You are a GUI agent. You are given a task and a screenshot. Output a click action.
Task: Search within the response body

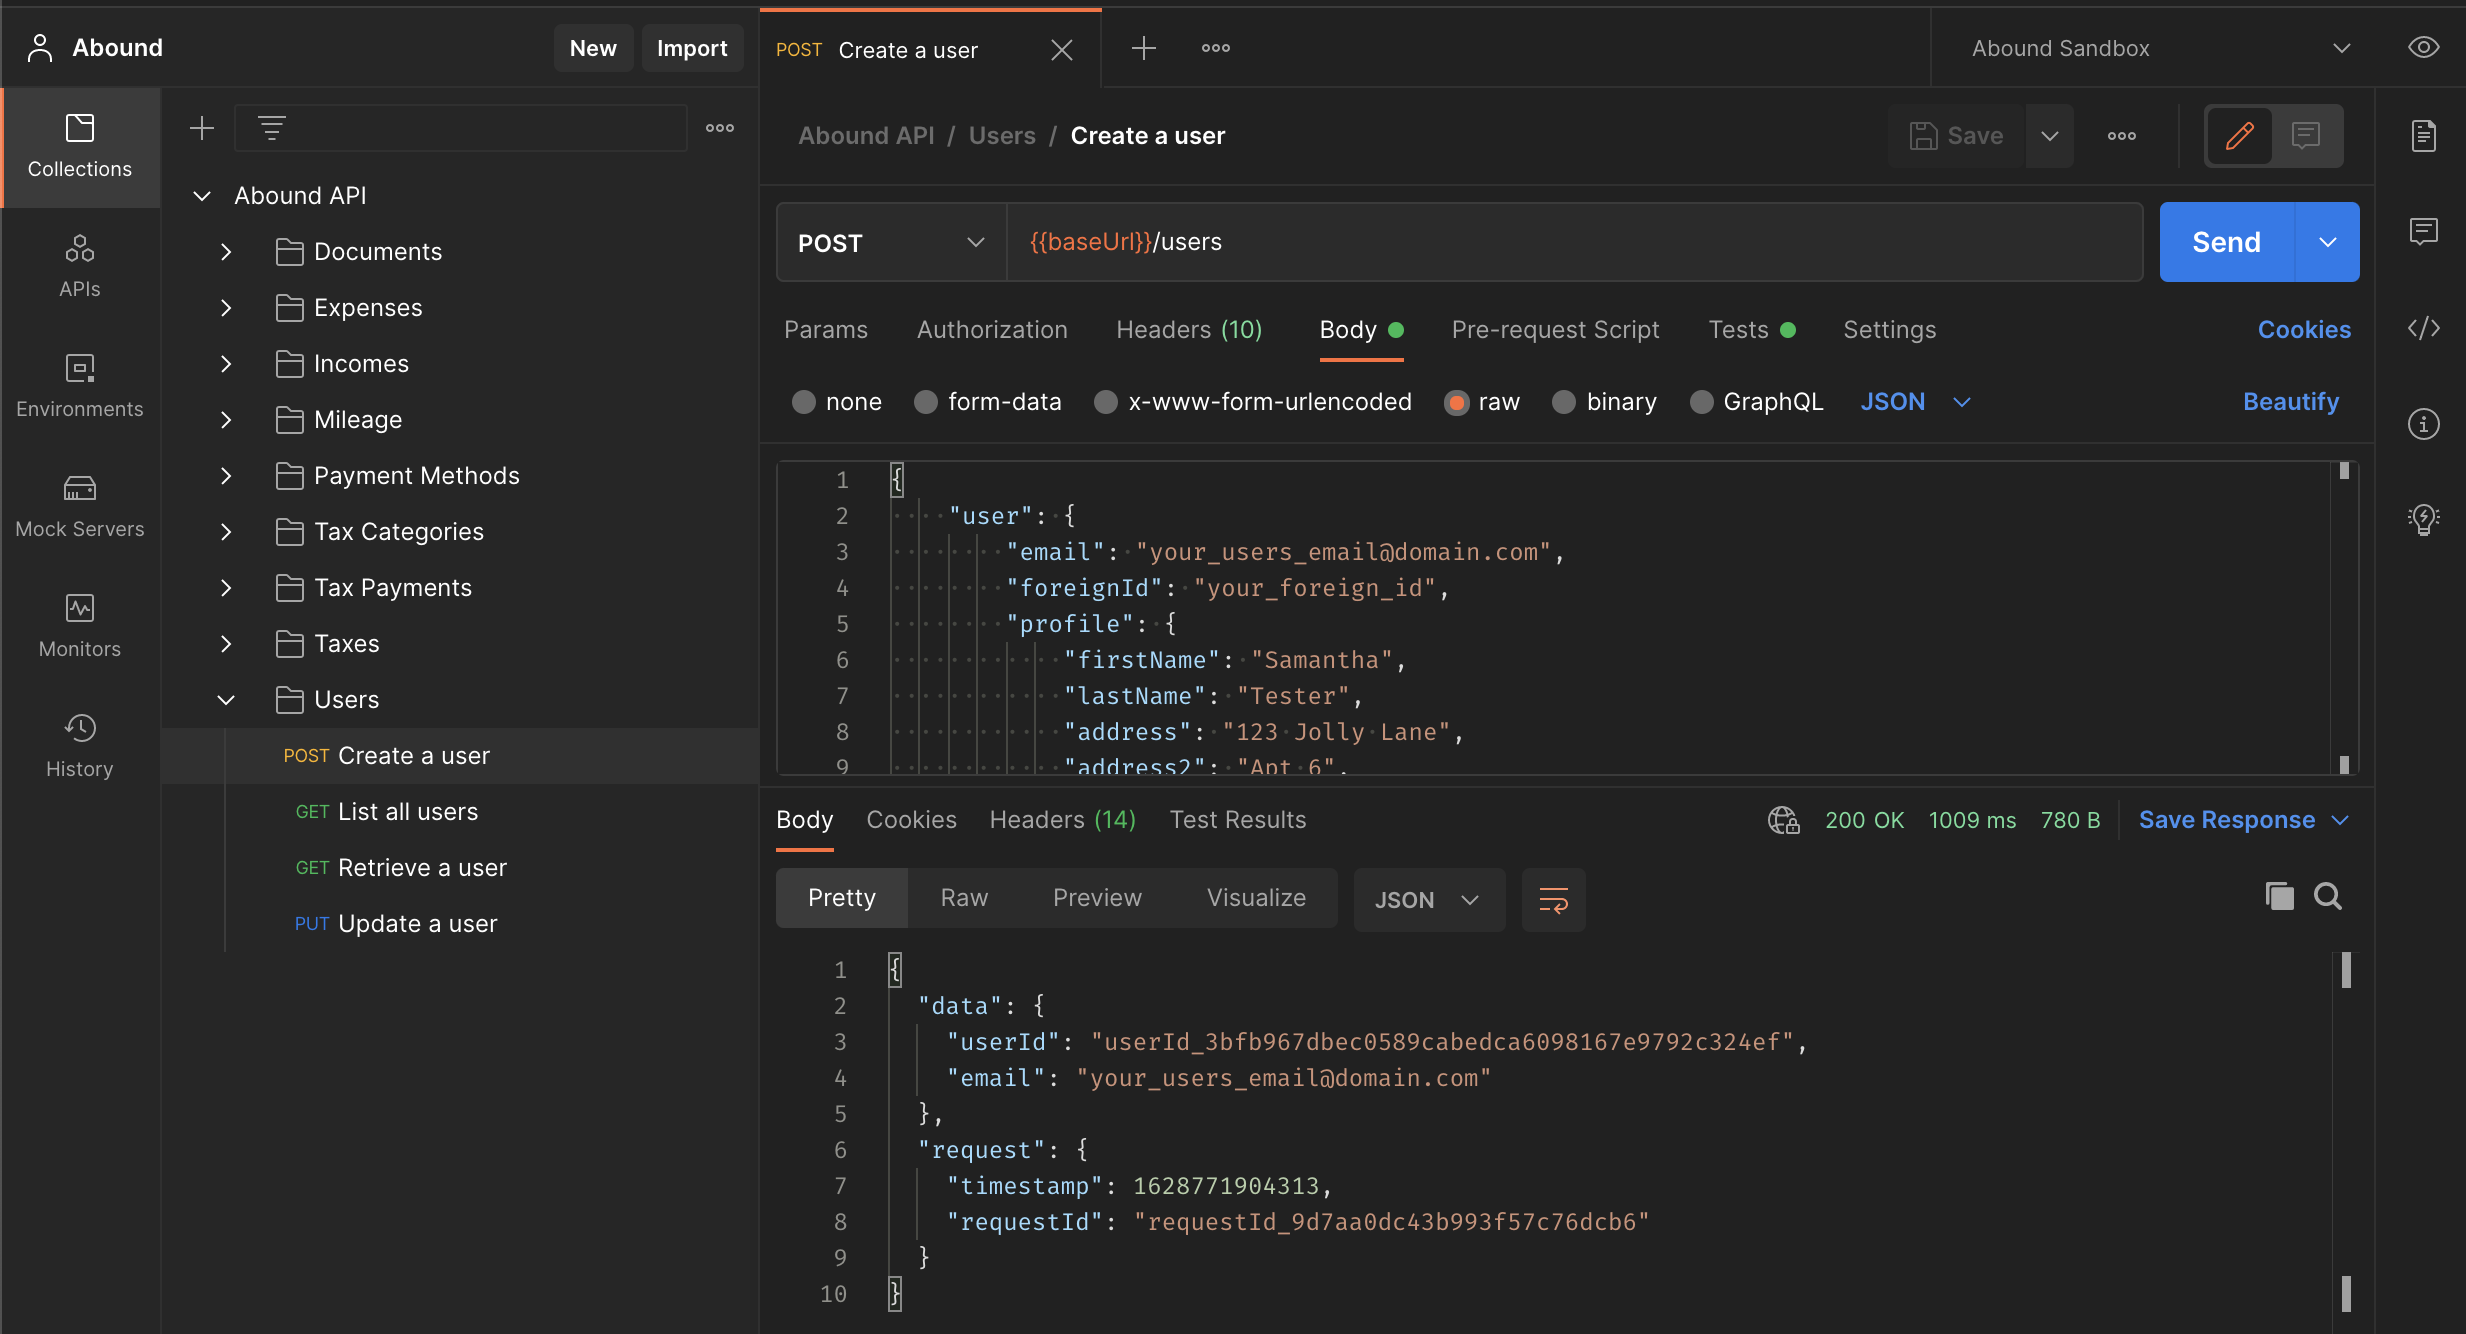coord(2328,896)
